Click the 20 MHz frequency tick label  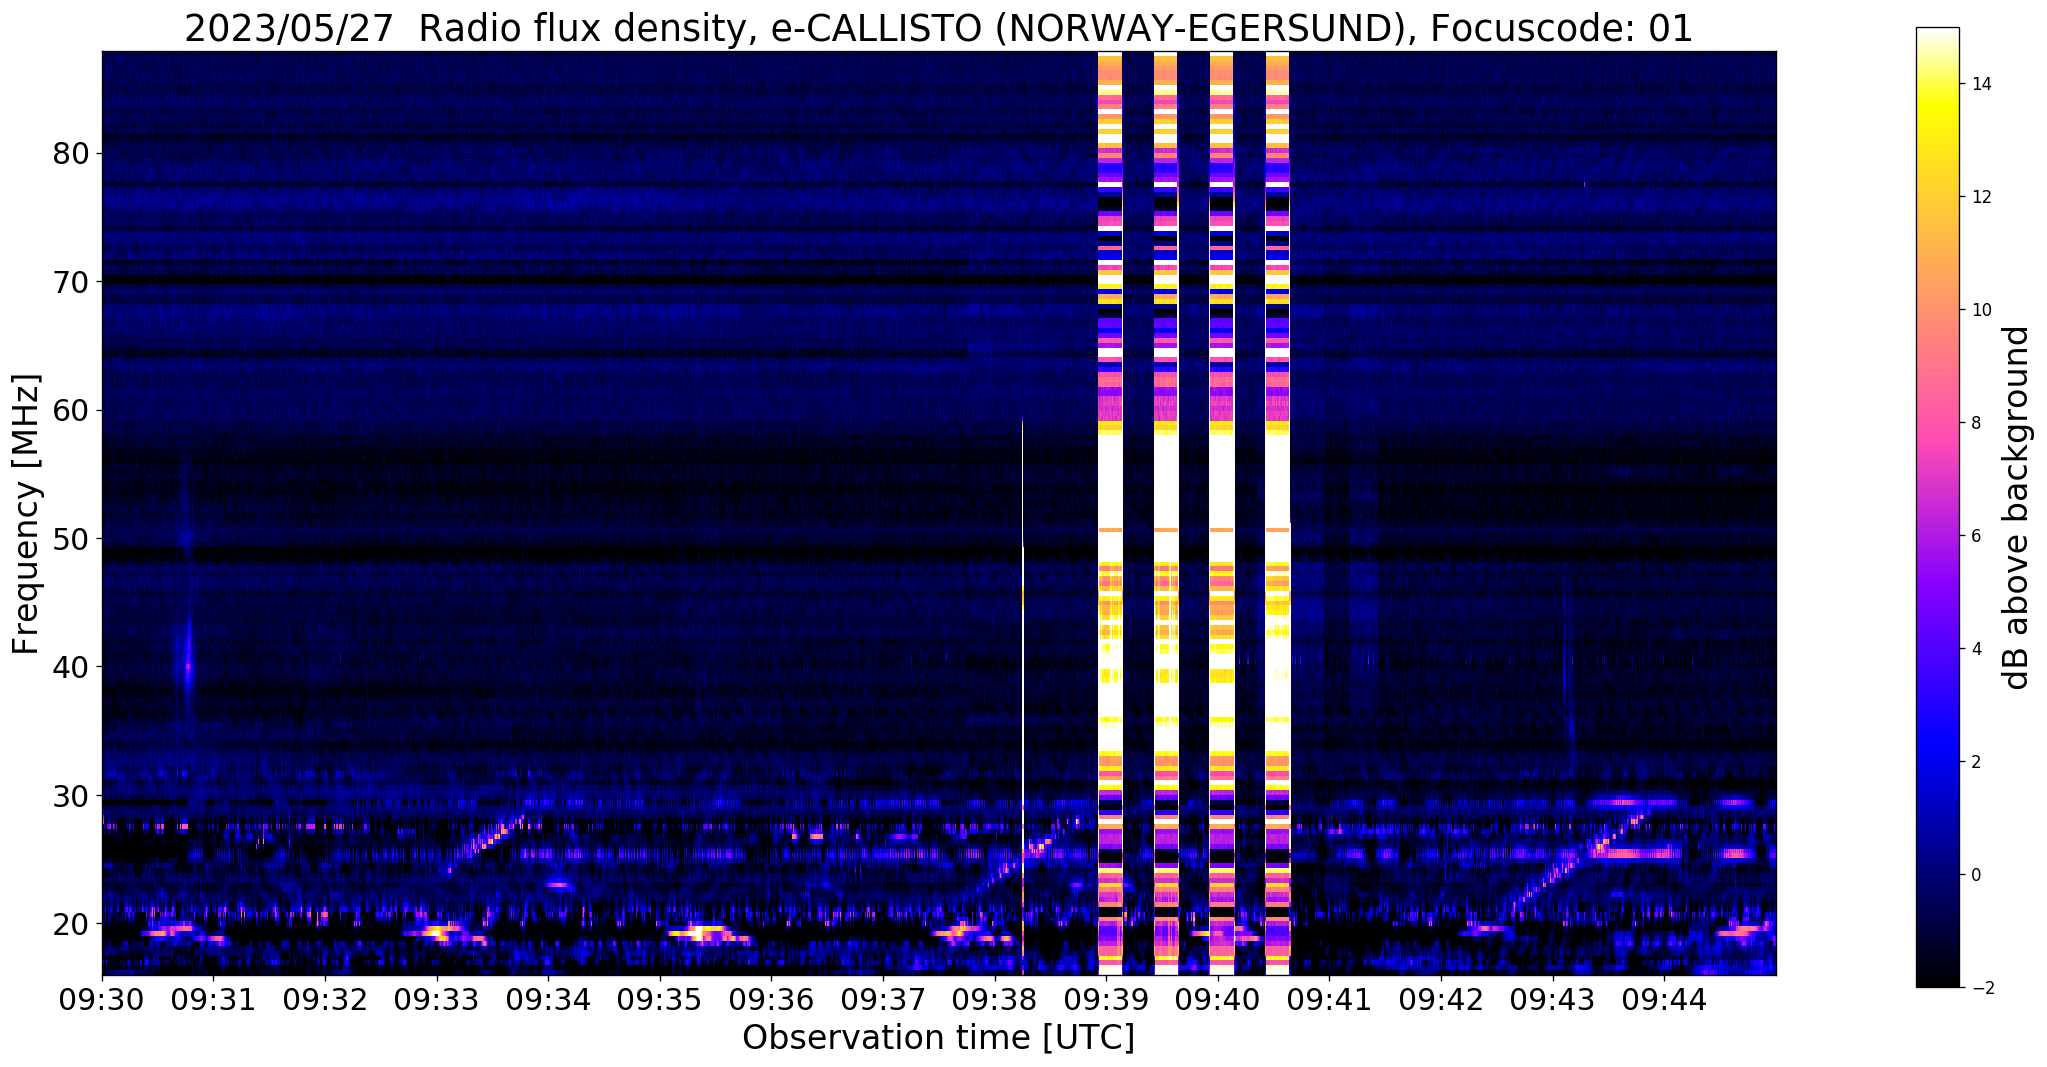[71, 923]
